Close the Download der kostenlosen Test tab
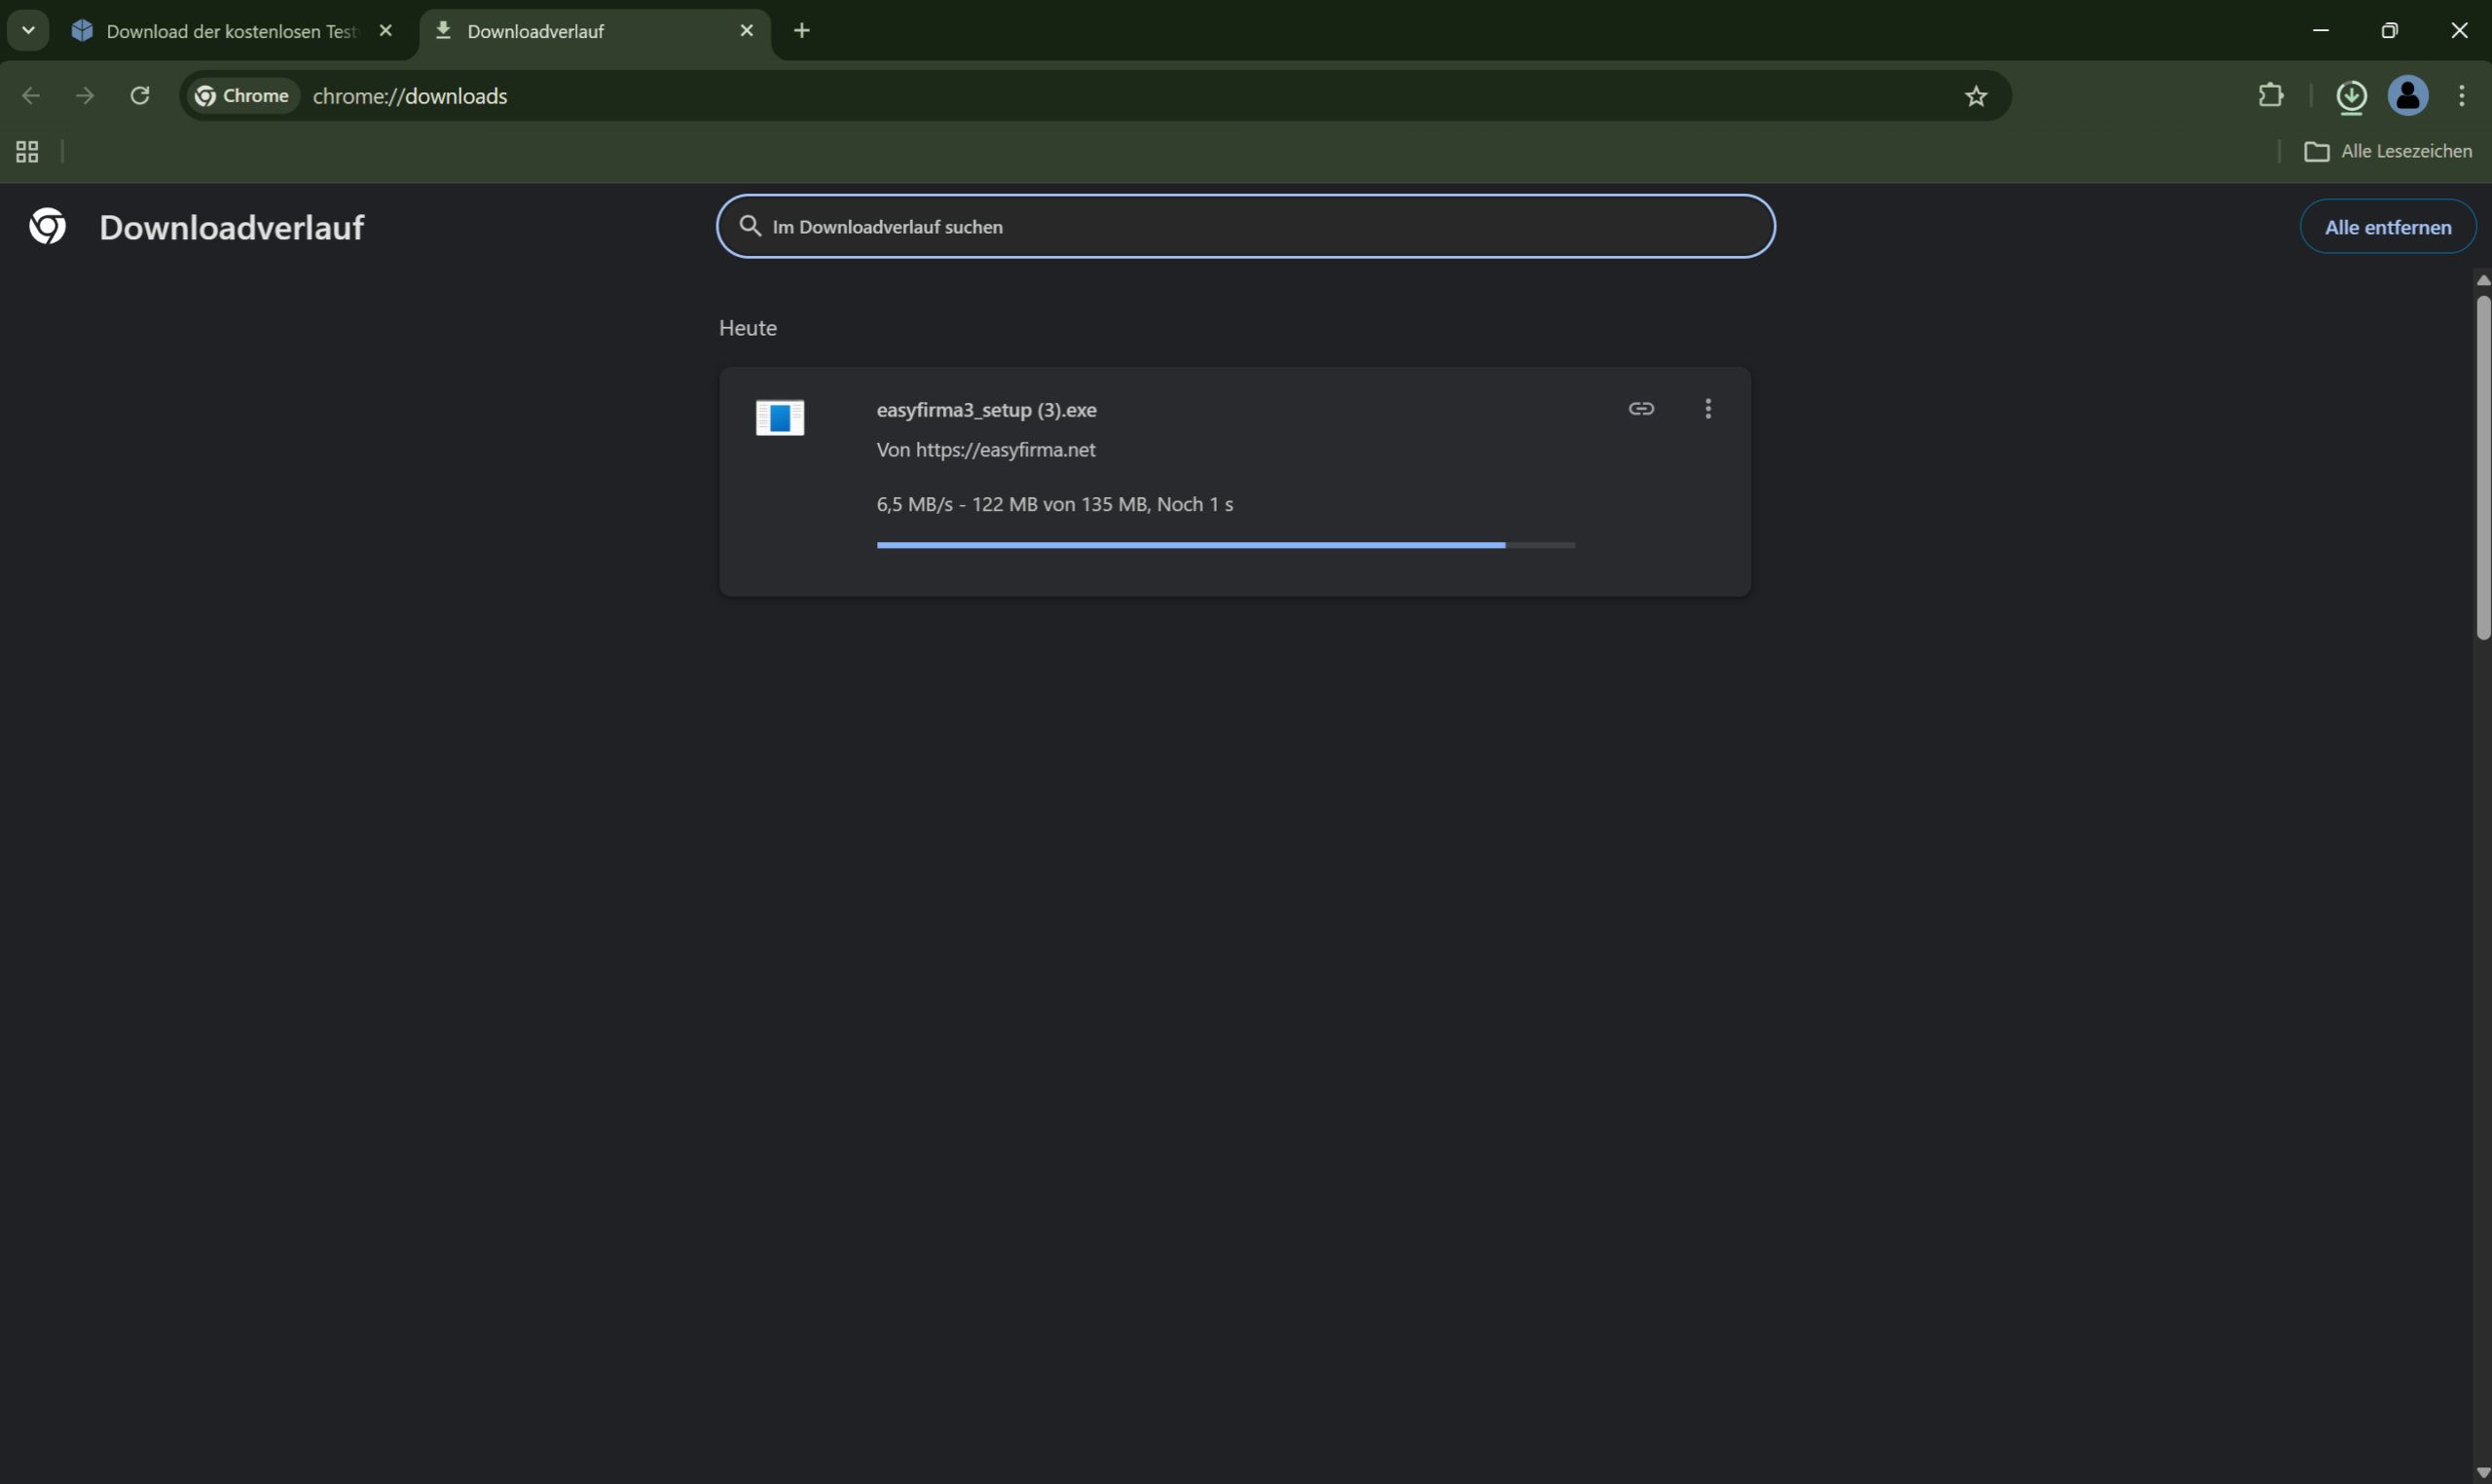Screen dimensions: 2492x1484 (x=386, y=31)
